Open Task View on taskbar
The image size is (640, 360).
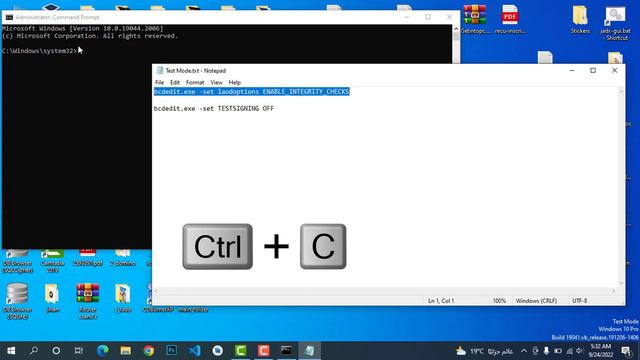click(x=79, y=351)
